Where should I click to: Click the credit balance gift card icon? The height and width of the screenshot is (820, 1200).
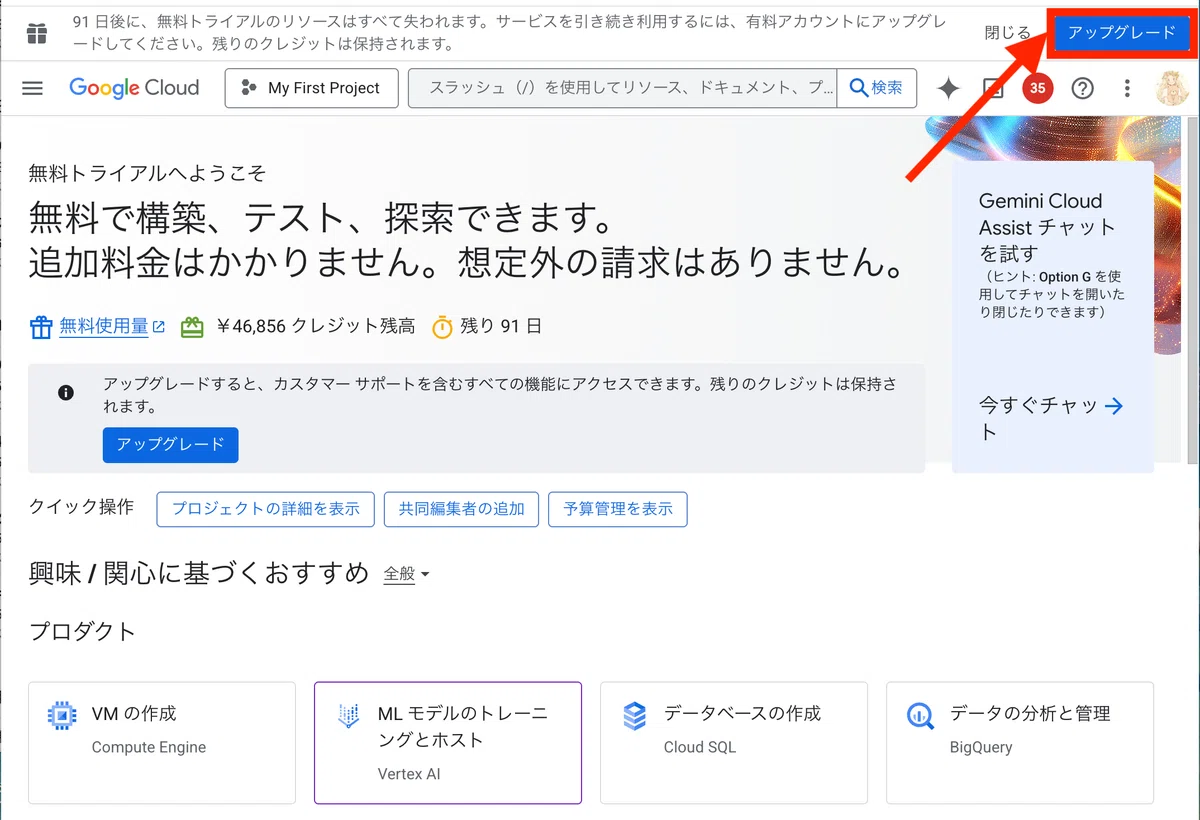[192, 327]
